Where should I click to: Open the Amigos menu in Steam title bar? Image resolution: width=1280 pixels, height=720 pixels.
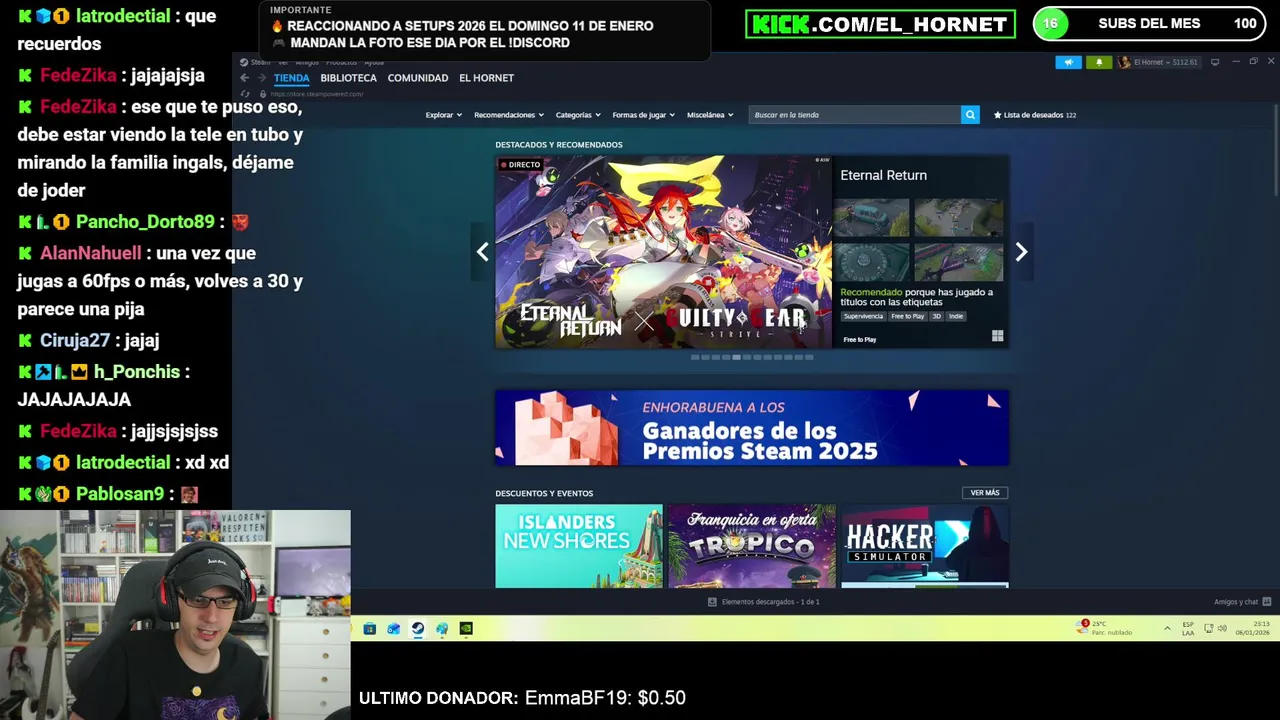point(307,62)
